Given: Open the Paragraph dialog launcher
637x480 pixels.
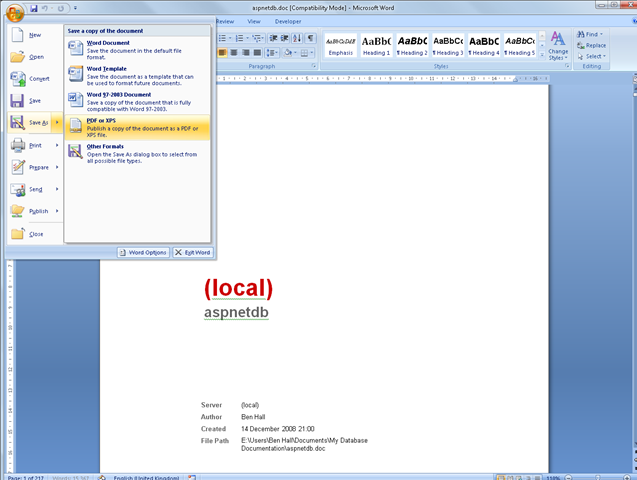Looking at the screenshot, I should click(314, 66).
